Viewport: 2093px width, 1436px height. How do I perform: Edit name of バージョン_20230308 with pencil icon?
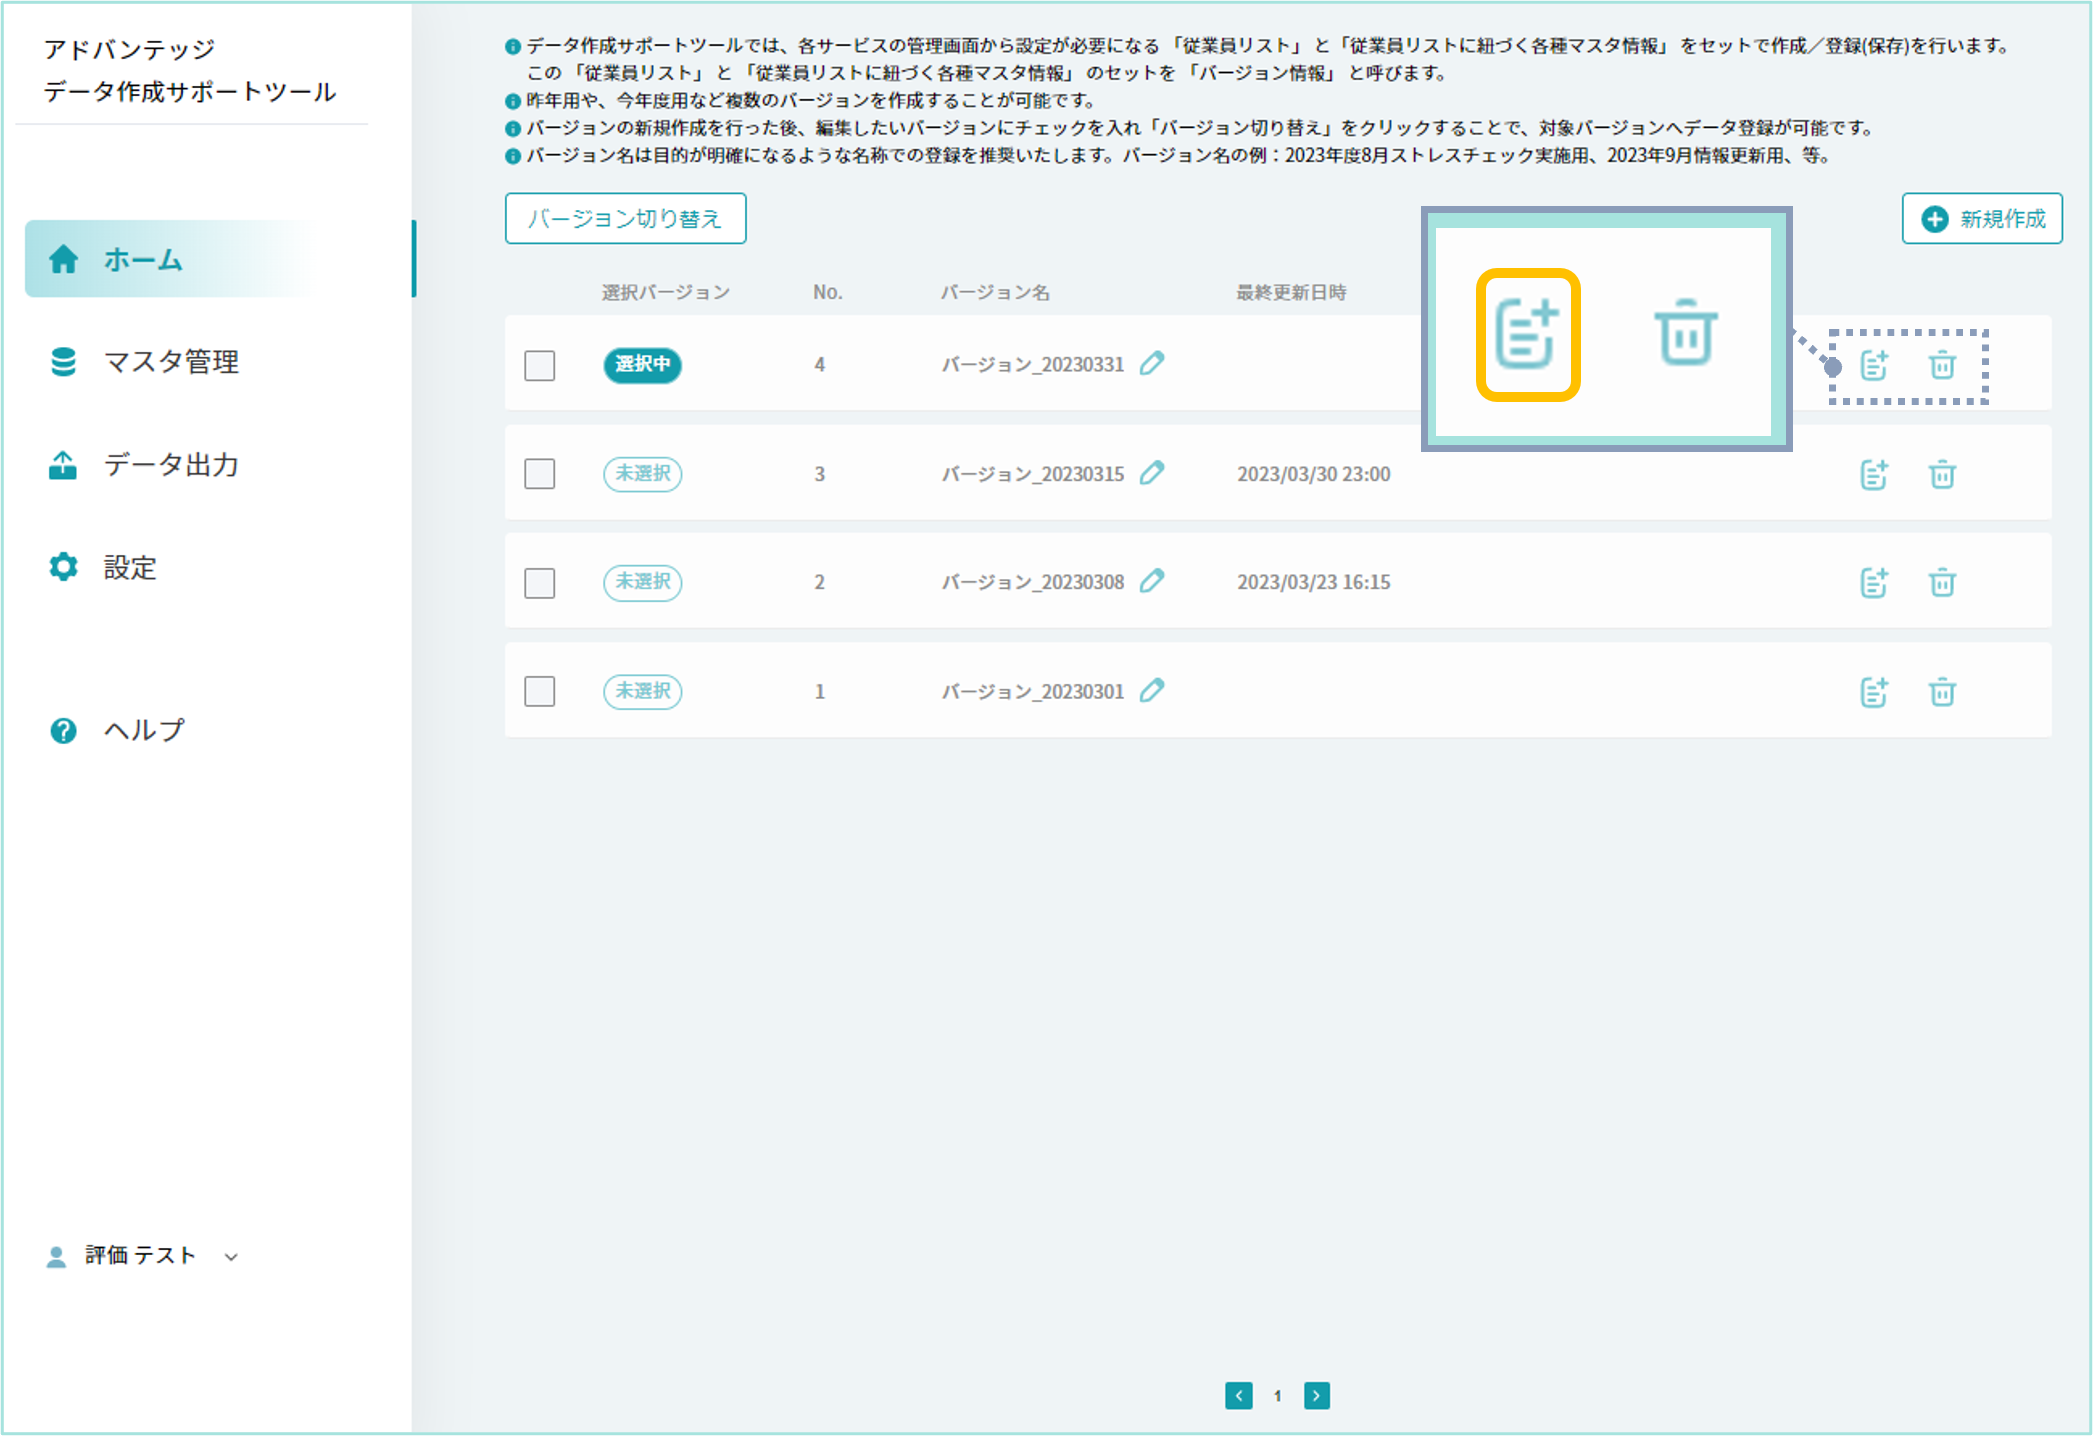1152,581
